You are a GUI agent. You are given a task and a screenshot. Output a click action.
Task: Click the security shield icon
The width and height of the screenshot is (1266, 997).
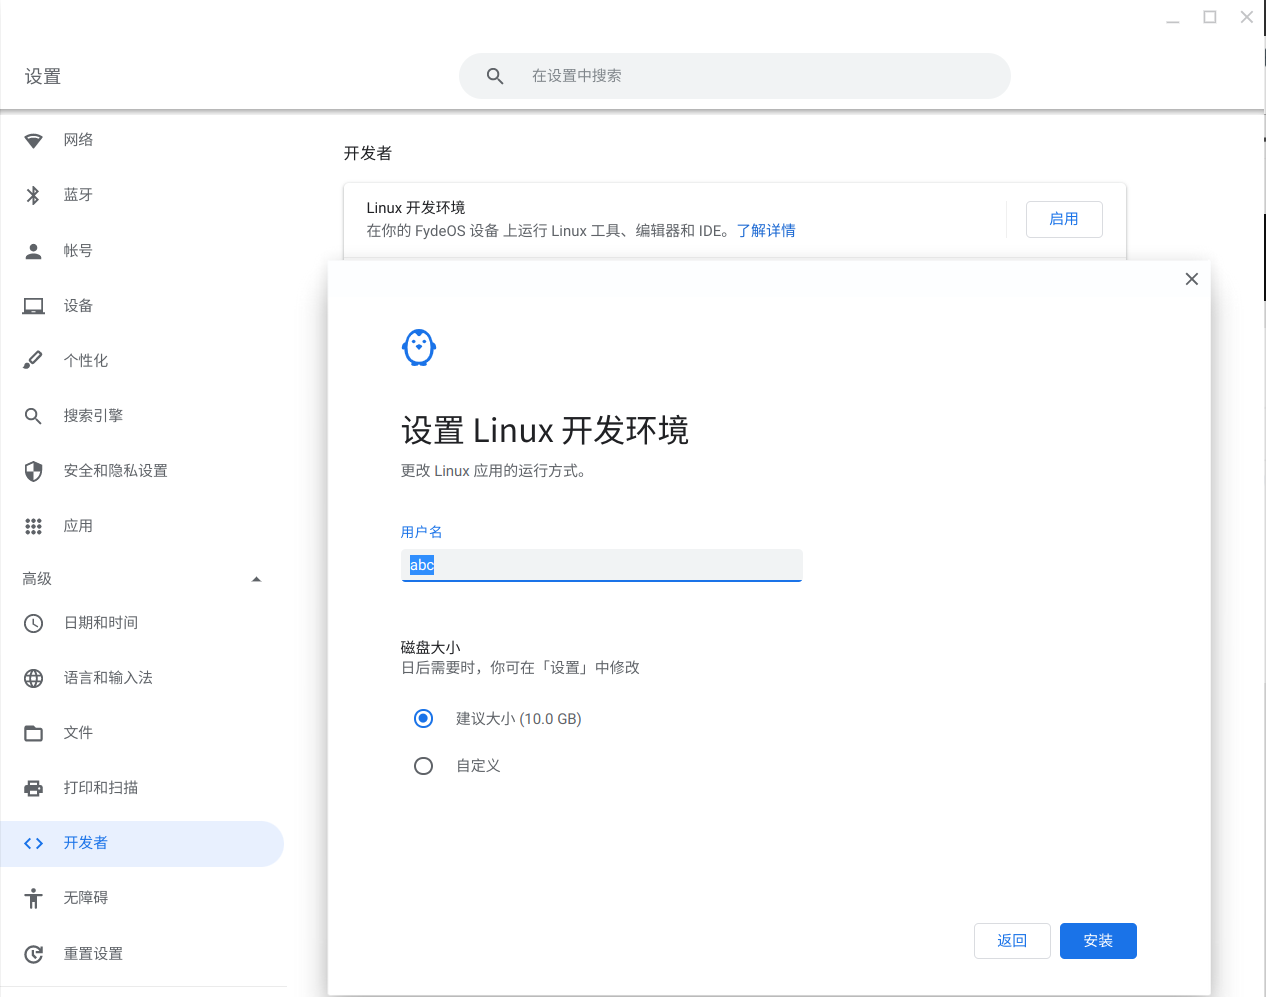tap(33, 471)
